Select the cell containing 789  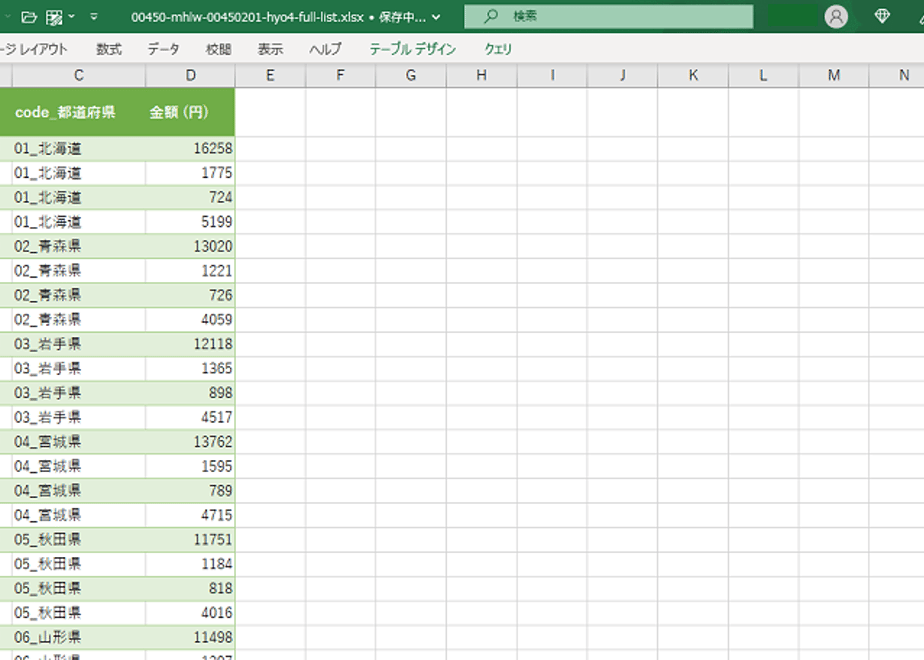click(190, 491)
